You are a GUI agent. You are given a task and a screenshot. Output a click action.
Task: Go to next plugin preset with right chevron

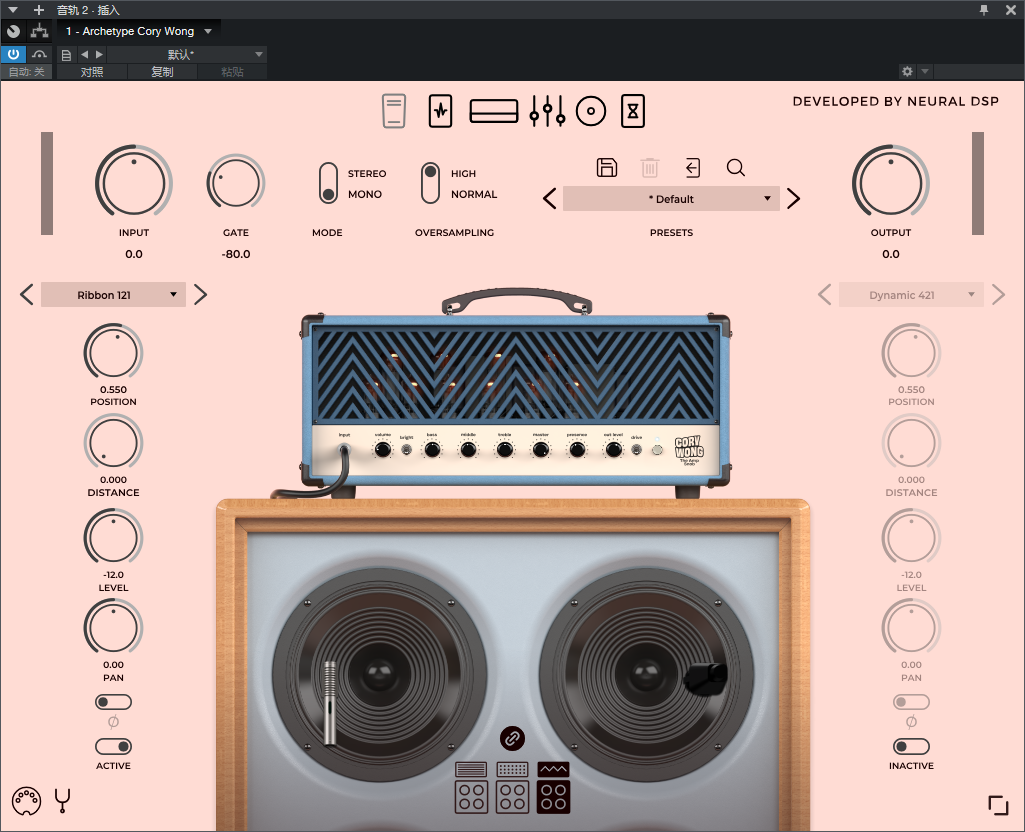tap(794, 199)
